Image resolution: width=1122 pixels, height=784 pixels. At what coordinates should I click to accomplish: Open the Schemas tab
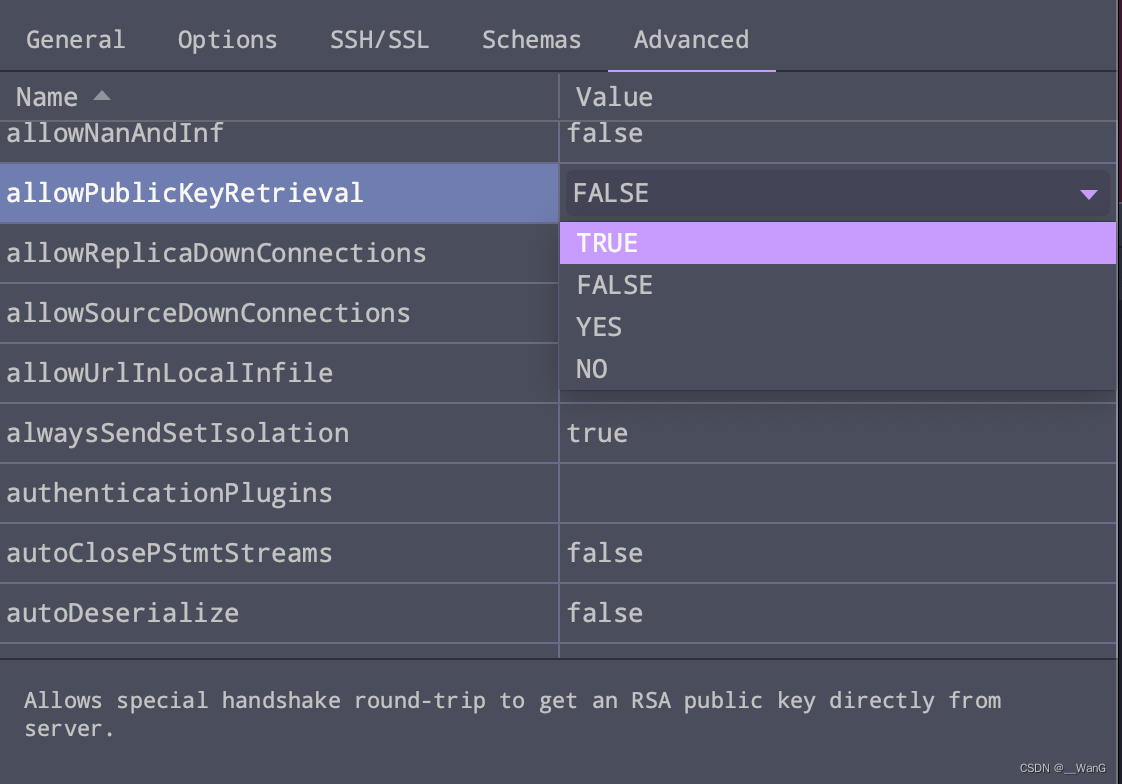point(531,39)
